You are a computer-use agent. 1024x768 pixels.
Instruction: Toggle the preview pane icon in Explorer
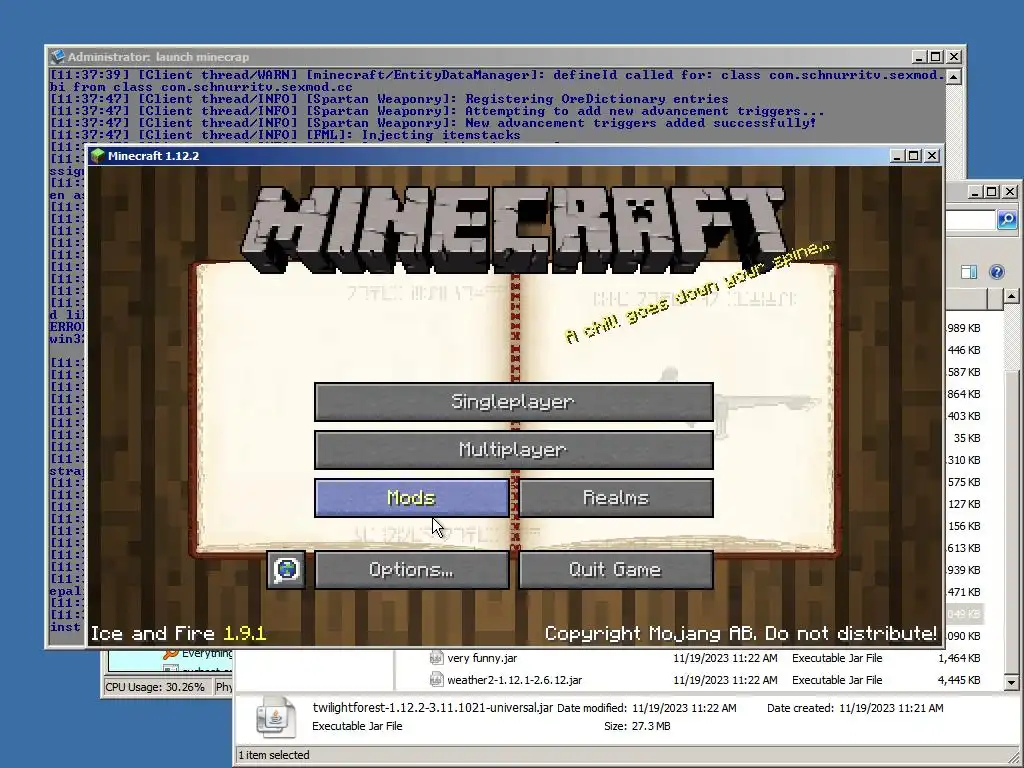[969, 272]
